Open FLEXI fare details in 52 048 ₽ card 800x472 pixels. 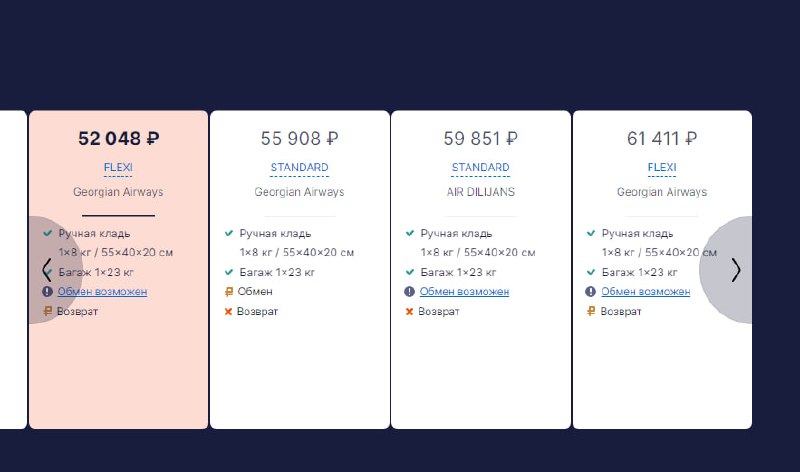tap(118, 167)
